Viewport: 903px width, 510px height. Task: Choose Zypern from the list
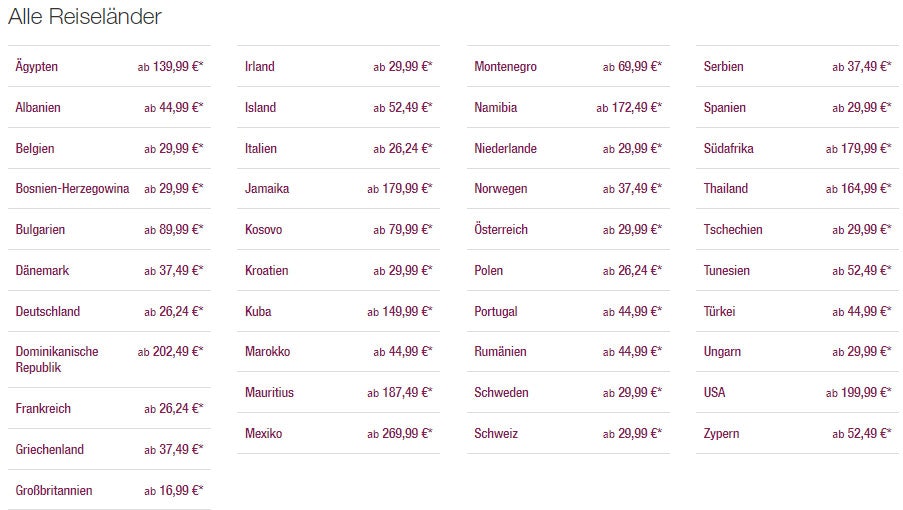tap(723, 434)
